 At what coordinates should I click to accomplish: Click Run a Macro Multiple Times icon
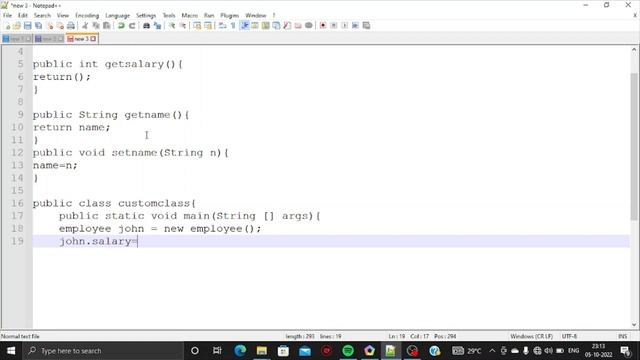point(355,26)
